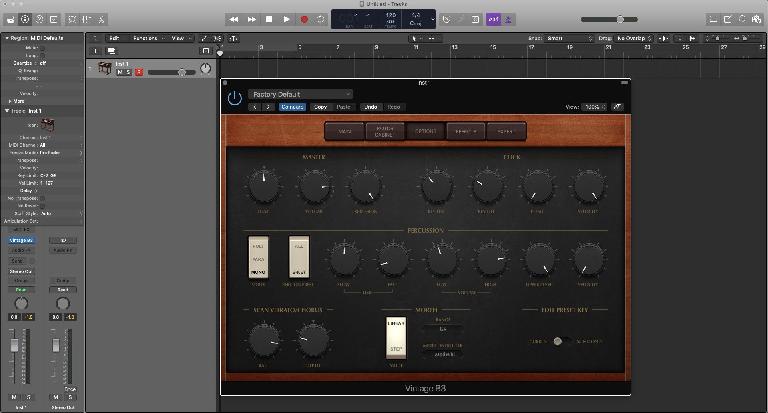Stop playback with the square button
The image size is (768, 413).
click(x=269, y=20)
